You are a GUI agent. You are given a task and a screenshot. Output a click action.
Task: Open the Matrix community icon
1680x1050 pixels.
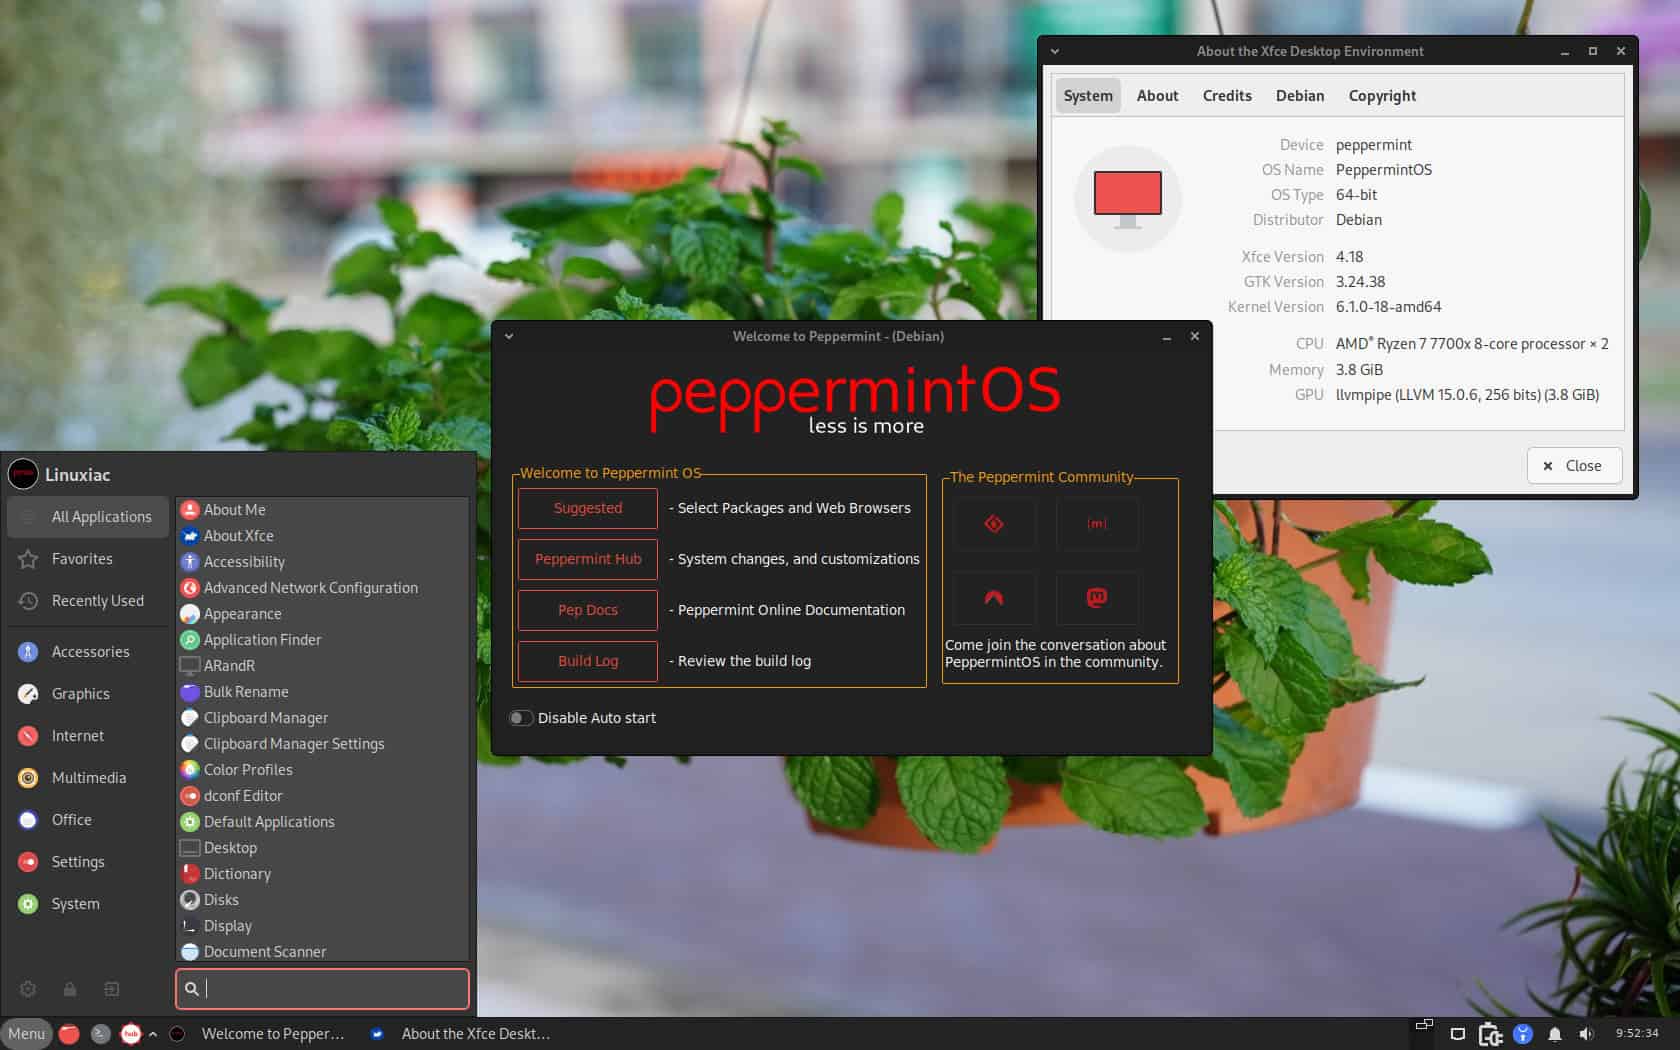pos(1097,523)
